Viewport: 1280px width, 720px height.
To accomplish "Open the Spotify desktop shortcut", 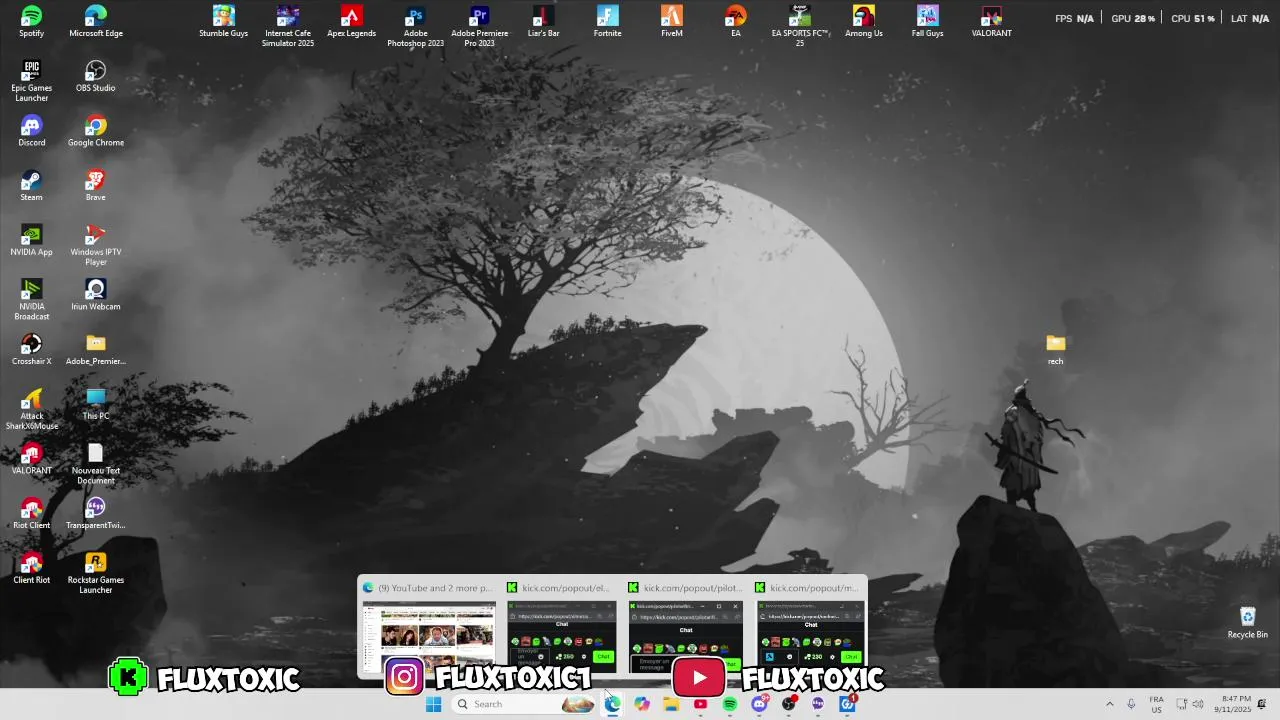I will point(31,22).
